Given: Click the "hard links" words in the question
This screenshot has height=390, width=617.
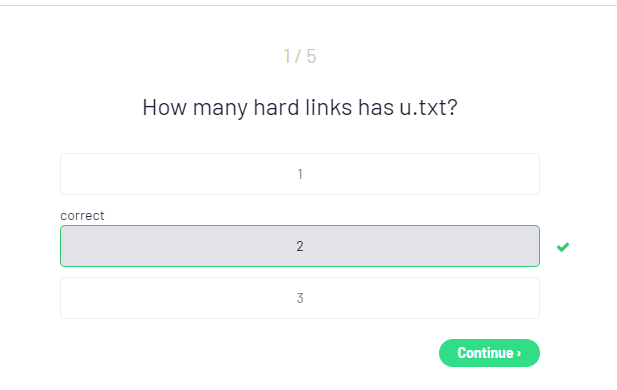Looking at the screenshot, I should click(303, 107).
